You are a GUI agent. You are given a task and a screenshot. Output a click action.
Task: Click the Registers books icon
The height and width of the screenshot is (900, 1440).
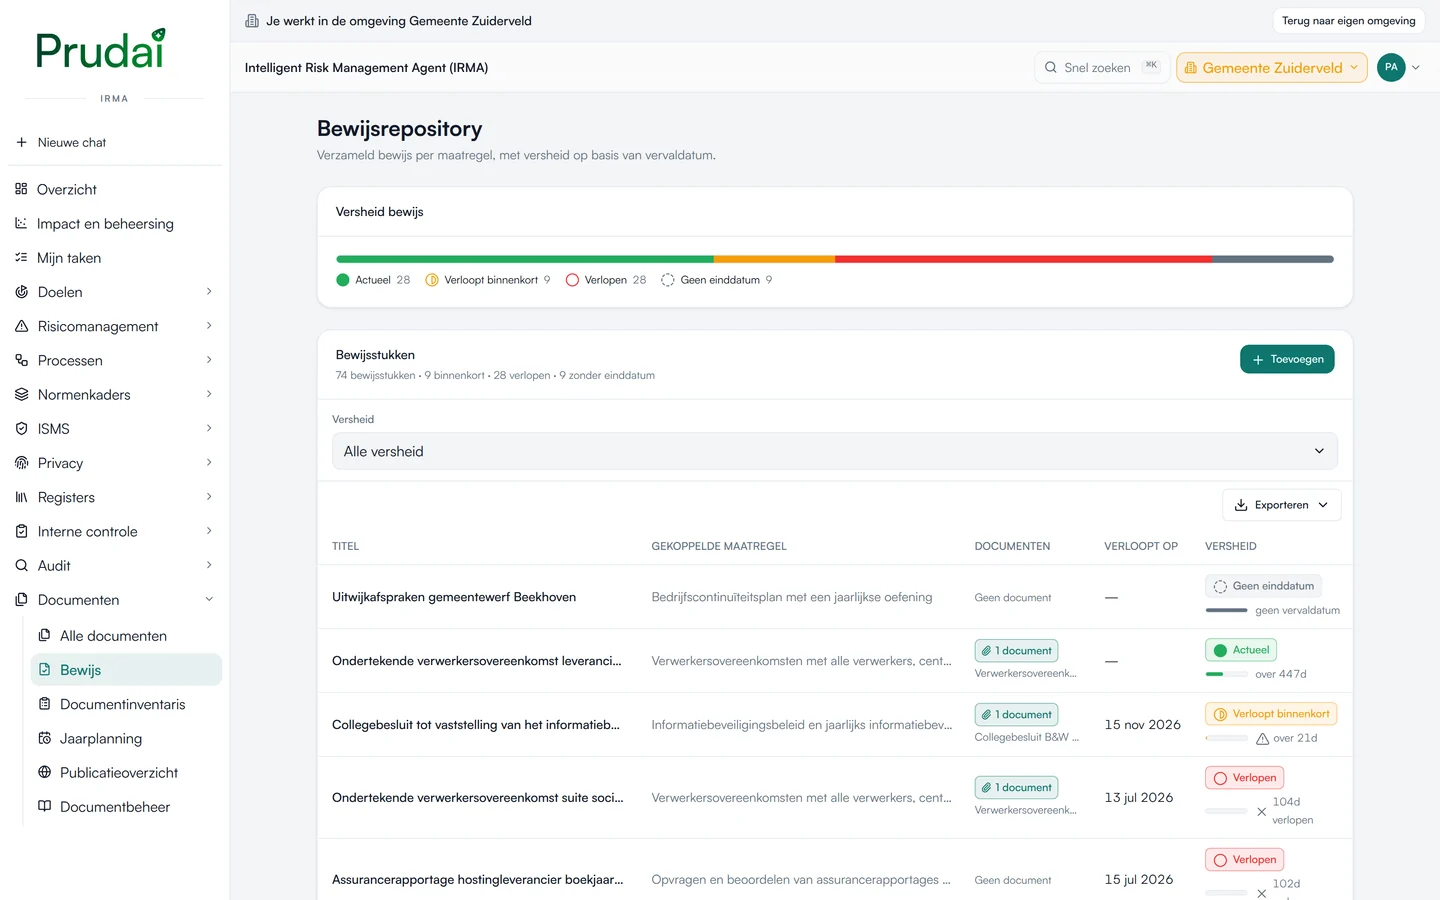21,497
